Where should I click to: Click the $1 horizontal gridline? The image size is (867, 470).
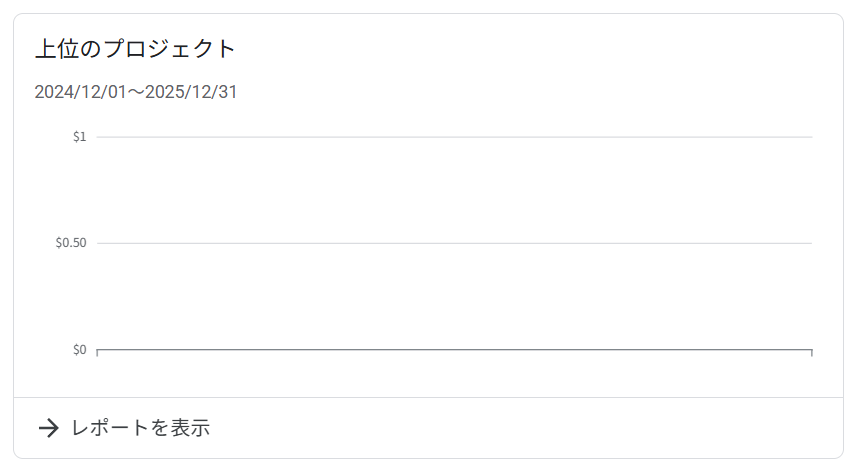pyautogui.click(x=455, y=137)
